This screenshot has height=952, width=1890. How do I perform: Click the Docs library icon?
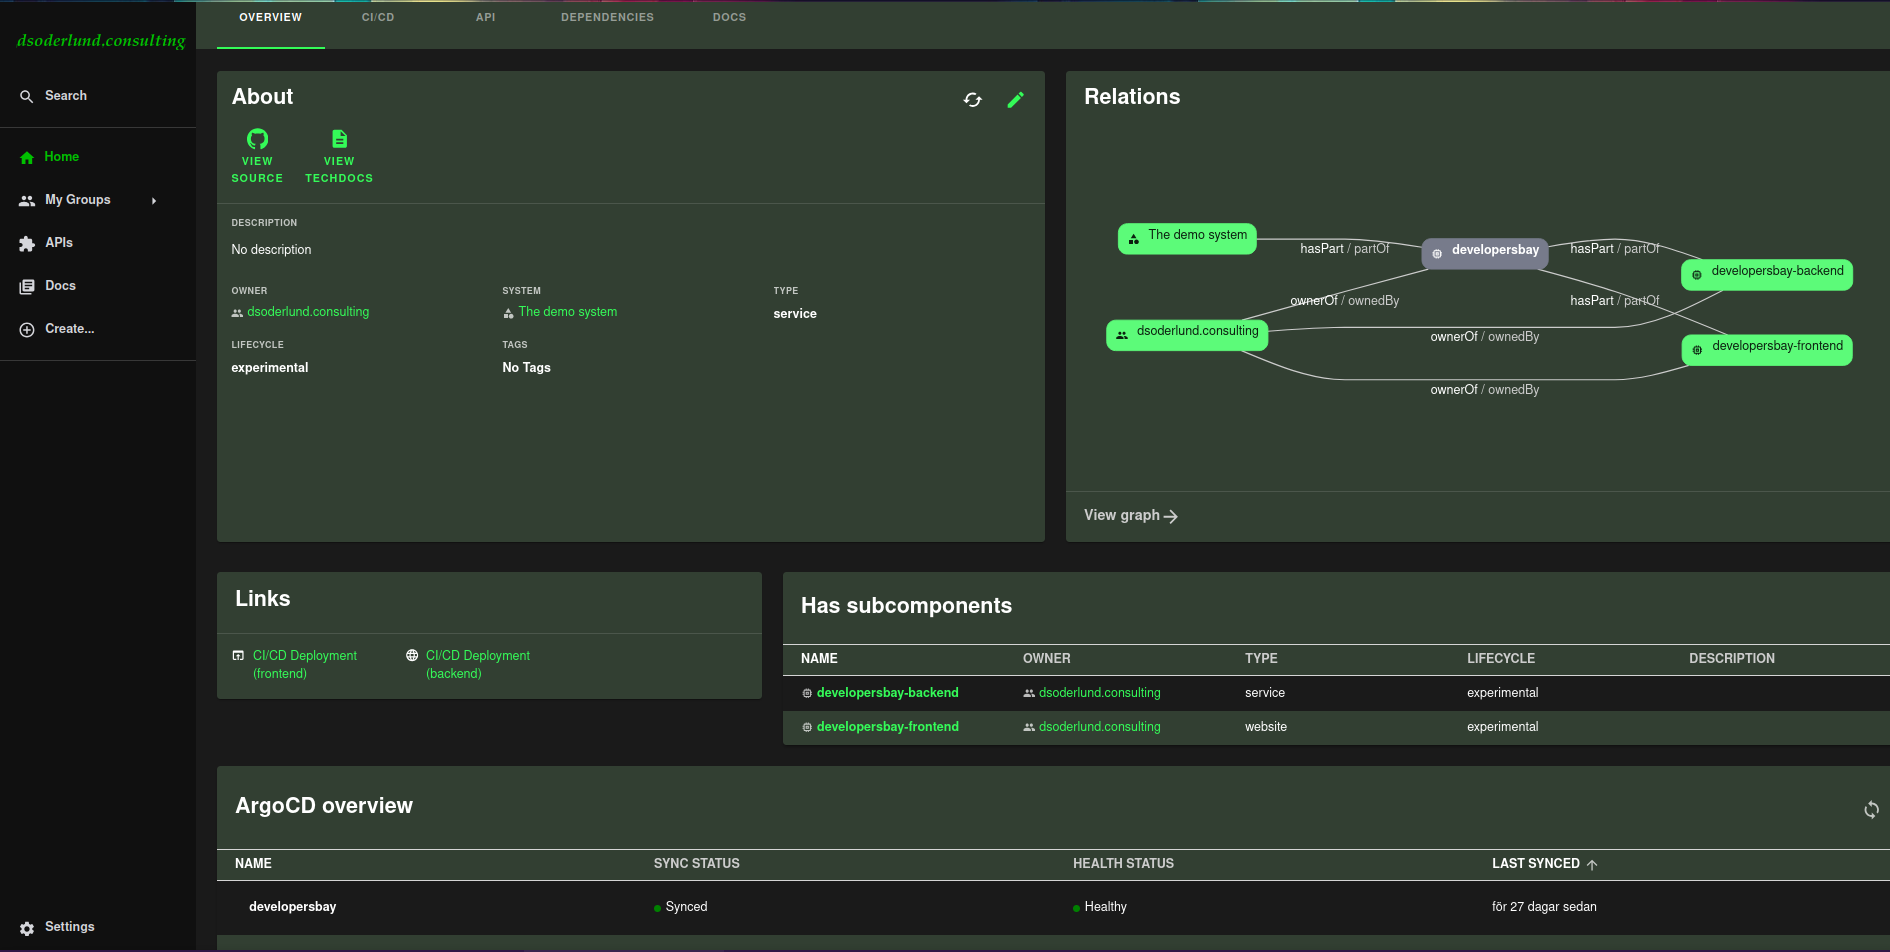(x=27, y=286)
